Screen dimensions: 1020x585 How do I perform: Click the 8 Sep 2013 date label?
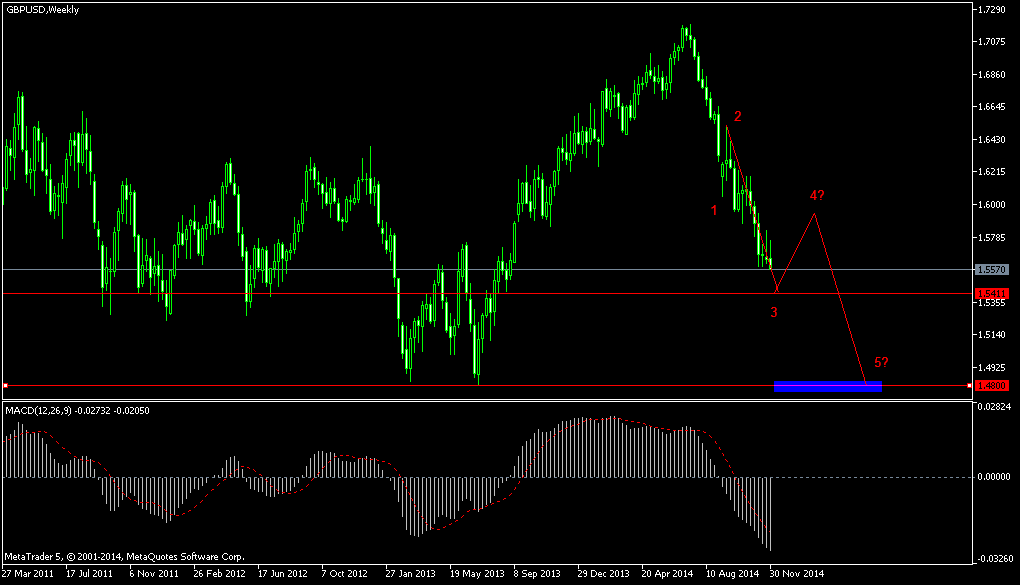click(537, 573)
